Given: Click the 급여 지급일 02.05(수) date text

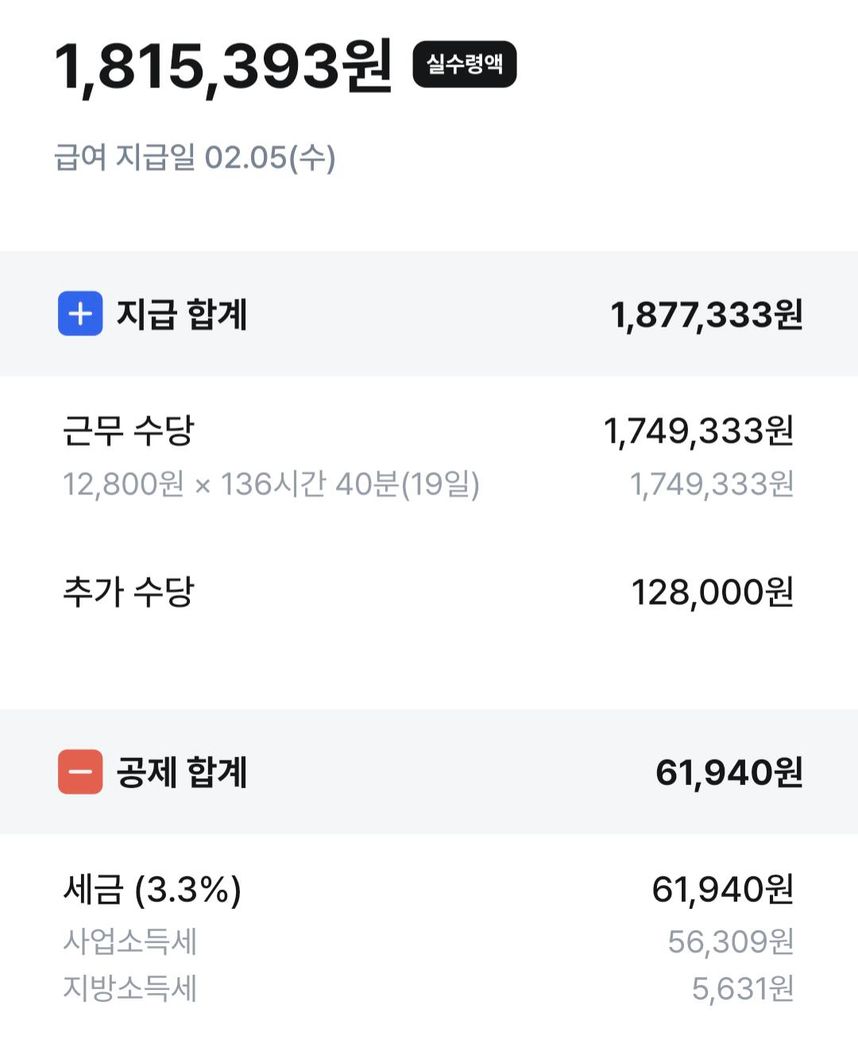Looking at the screenshot, I should (x=195, y=158).
